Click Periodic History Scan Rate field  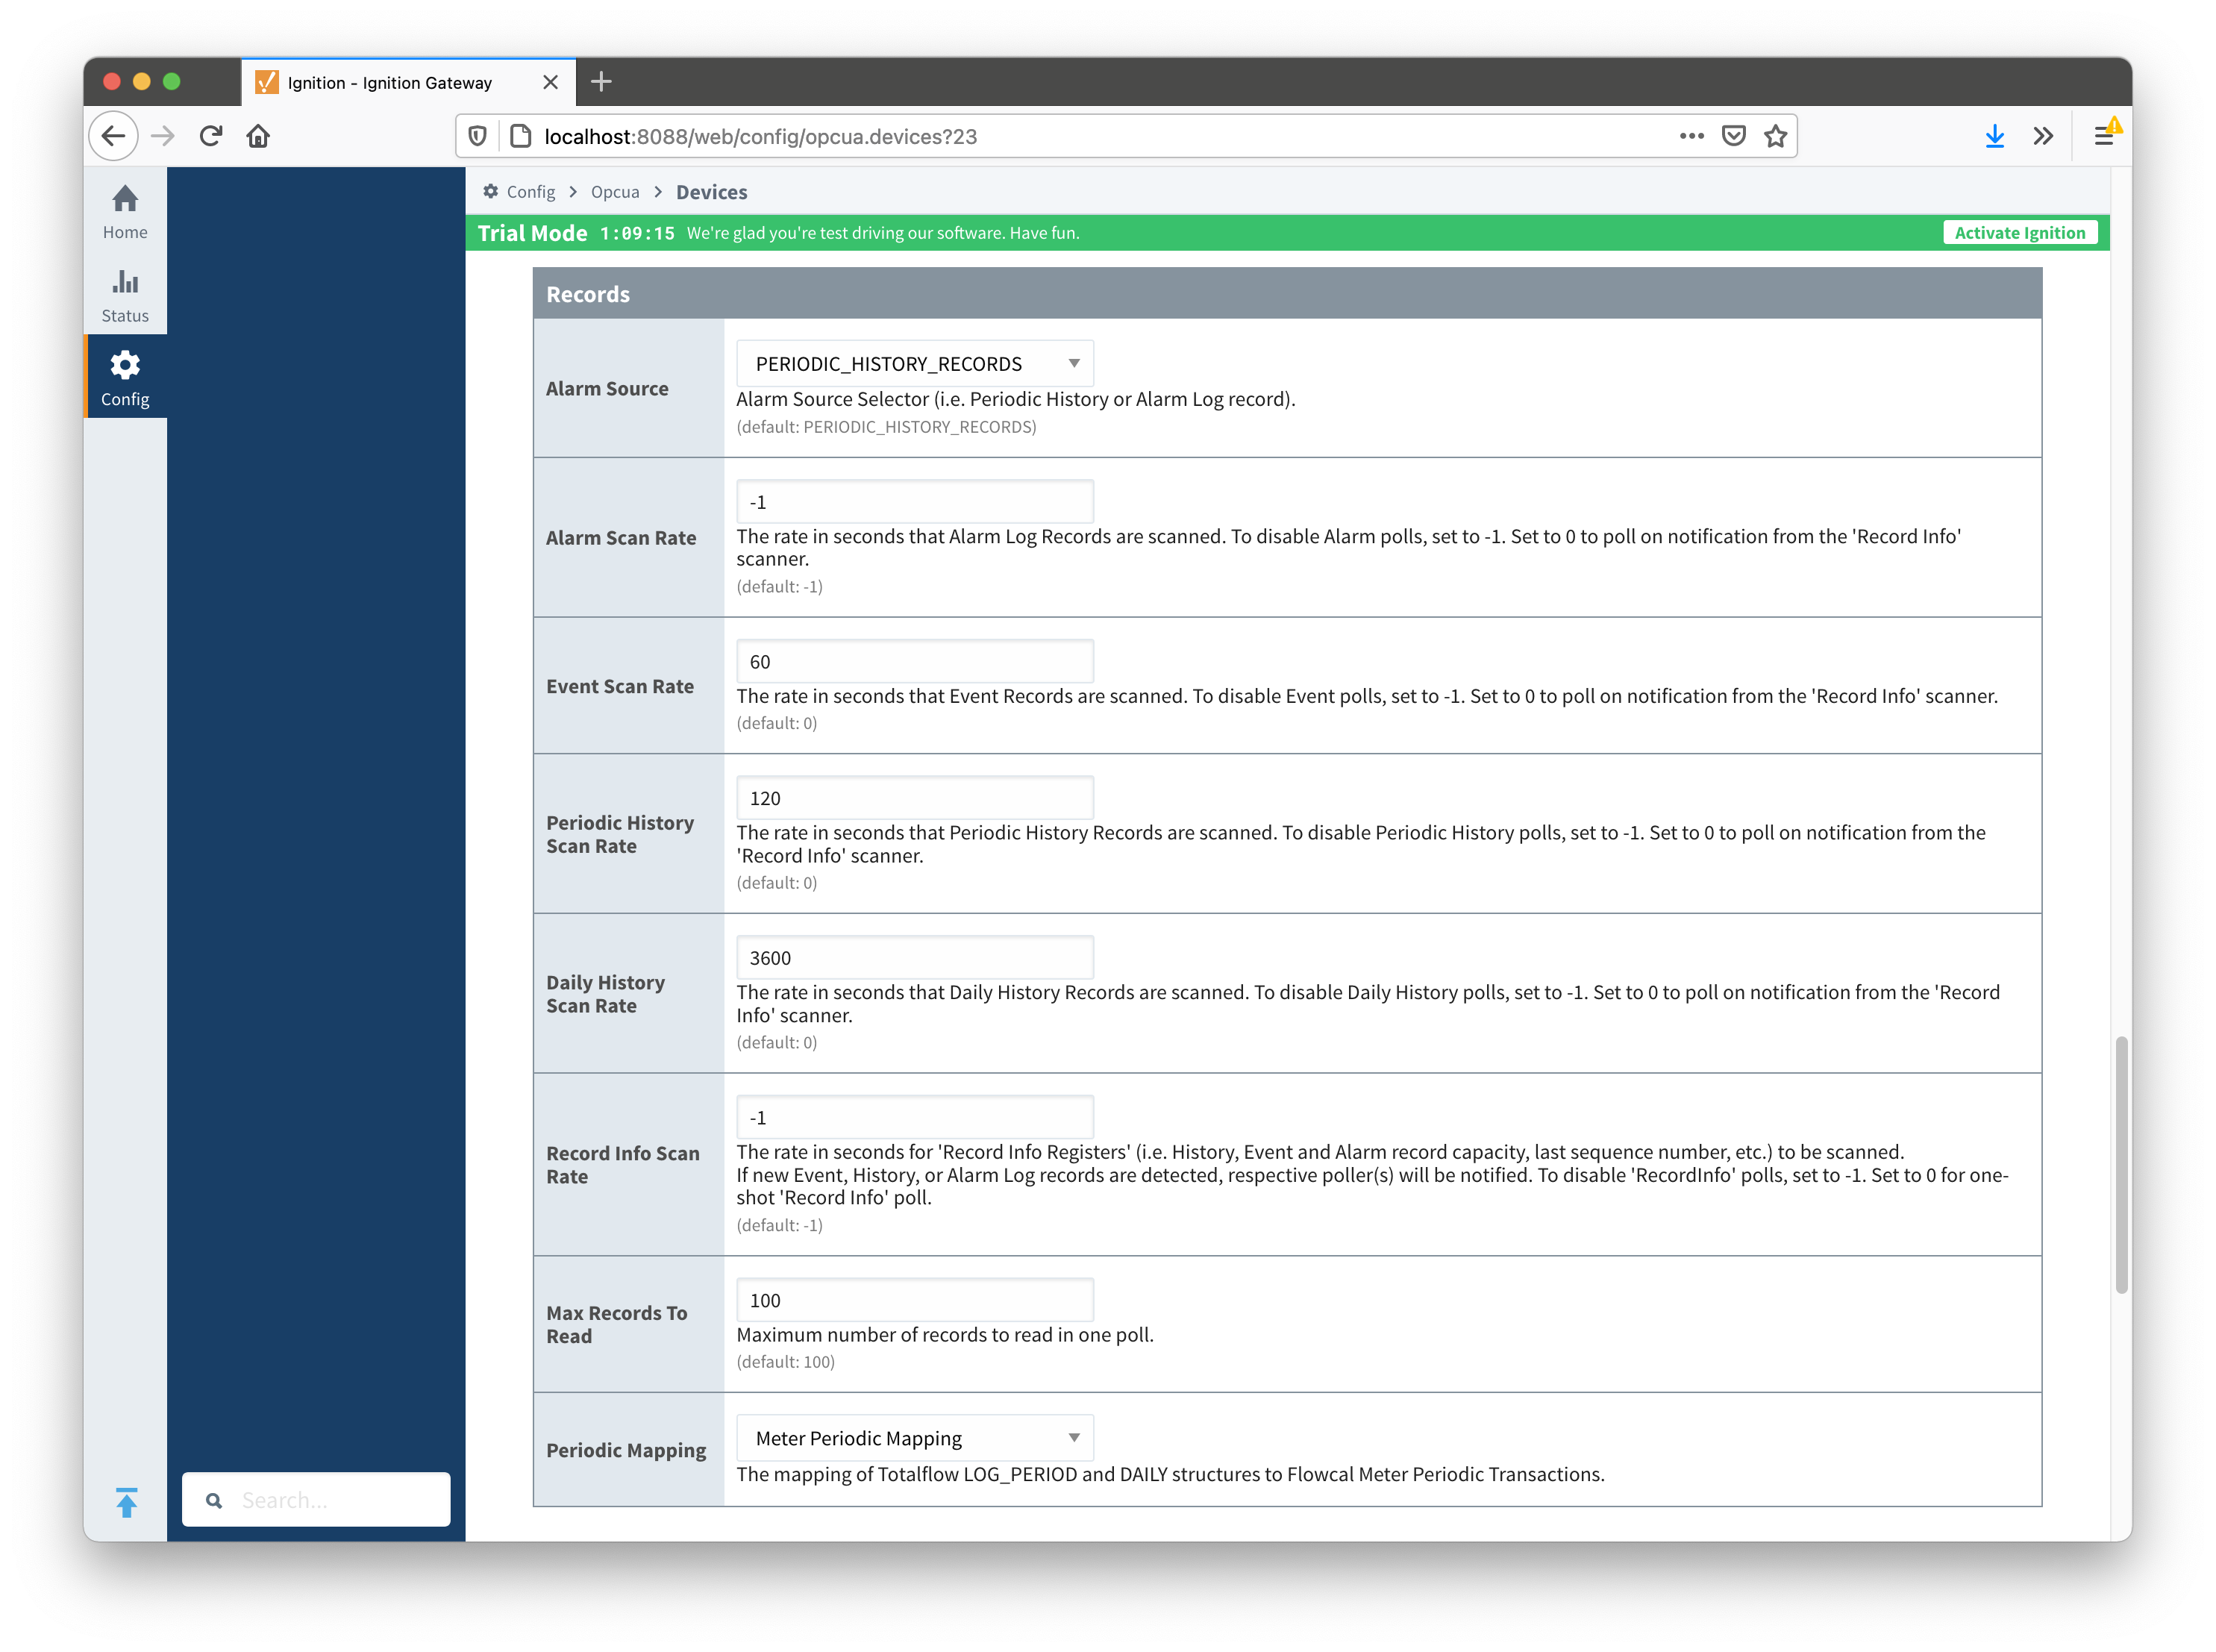914,797
